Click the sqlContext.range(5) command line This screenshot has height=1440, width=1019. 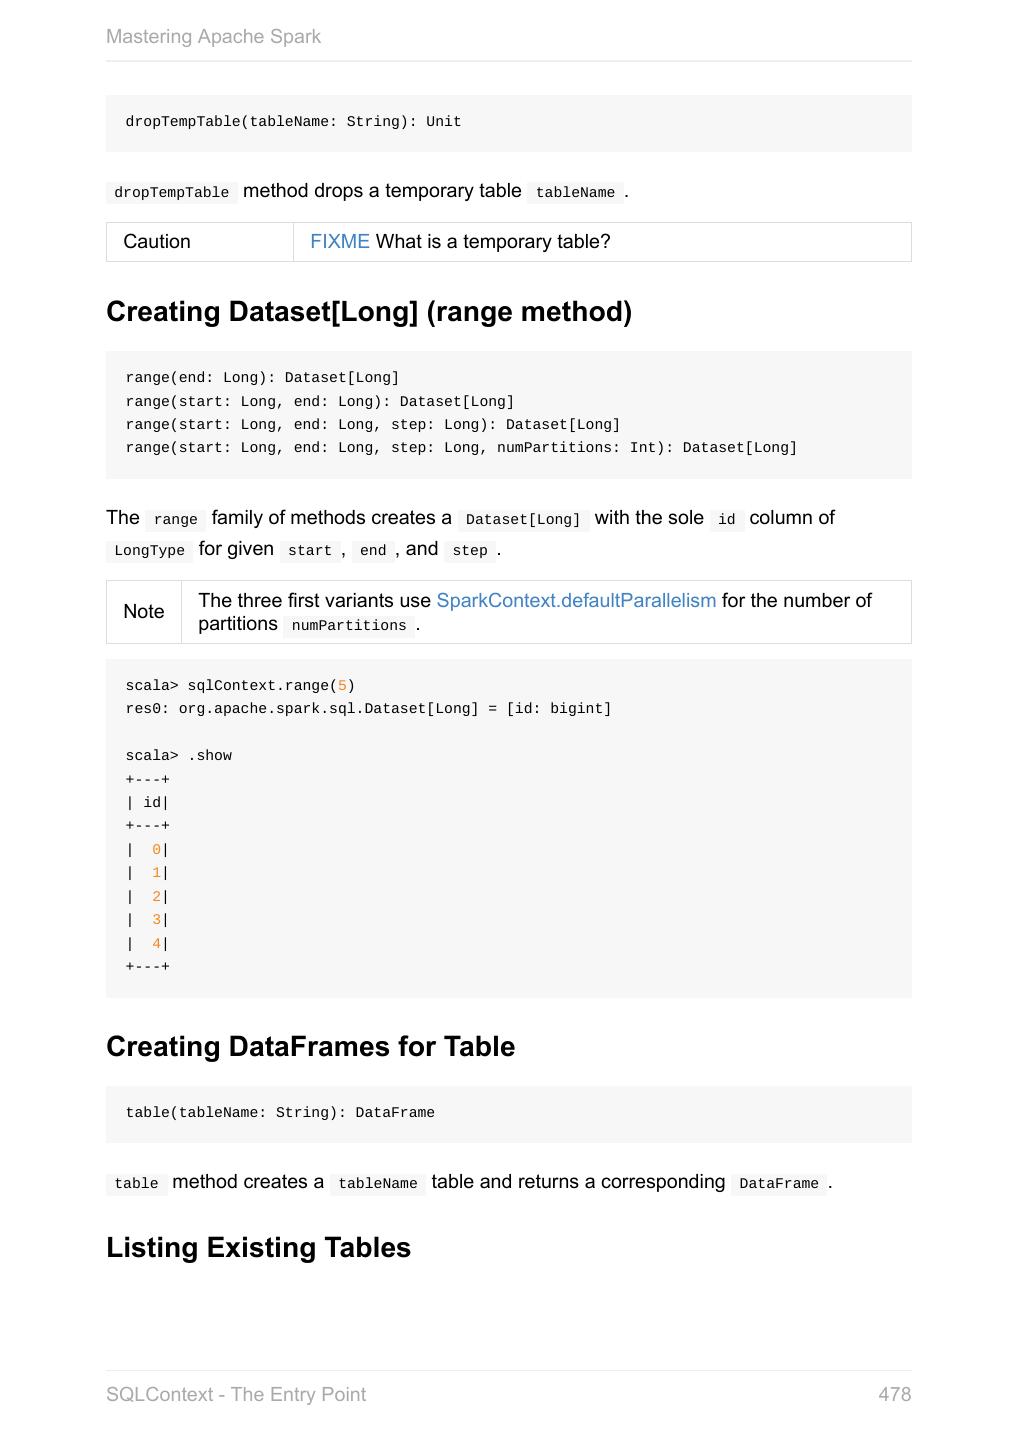[240, 686]
